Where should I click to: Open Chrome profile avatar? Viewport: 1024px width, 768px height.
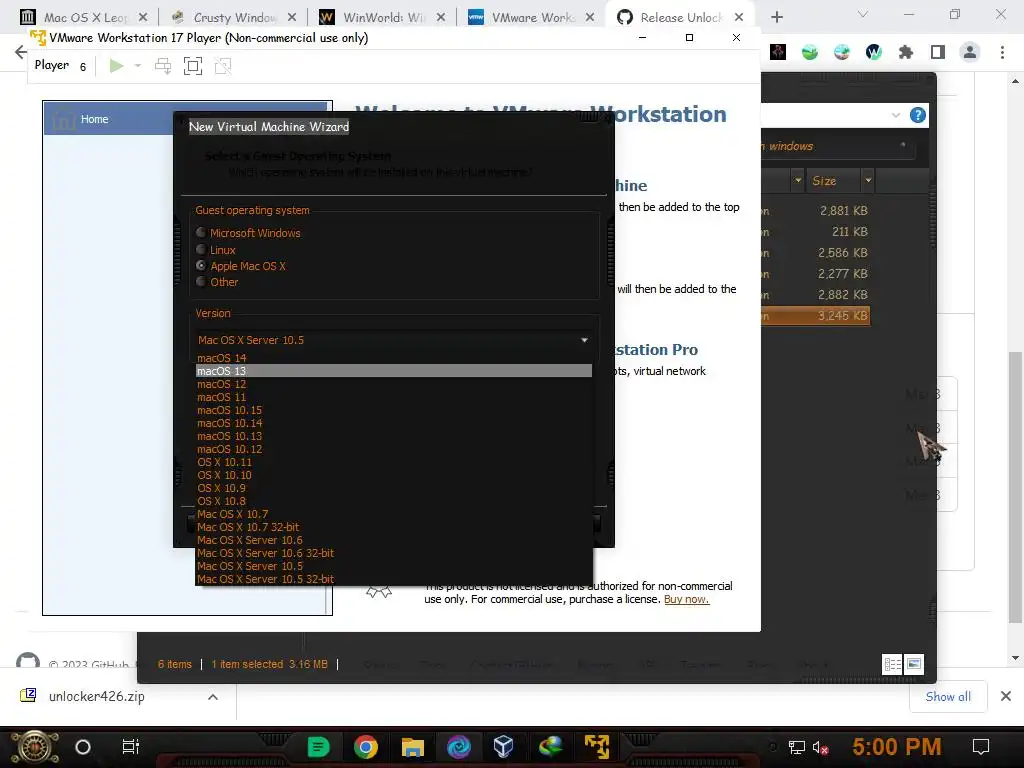click(x=970, y=52)
